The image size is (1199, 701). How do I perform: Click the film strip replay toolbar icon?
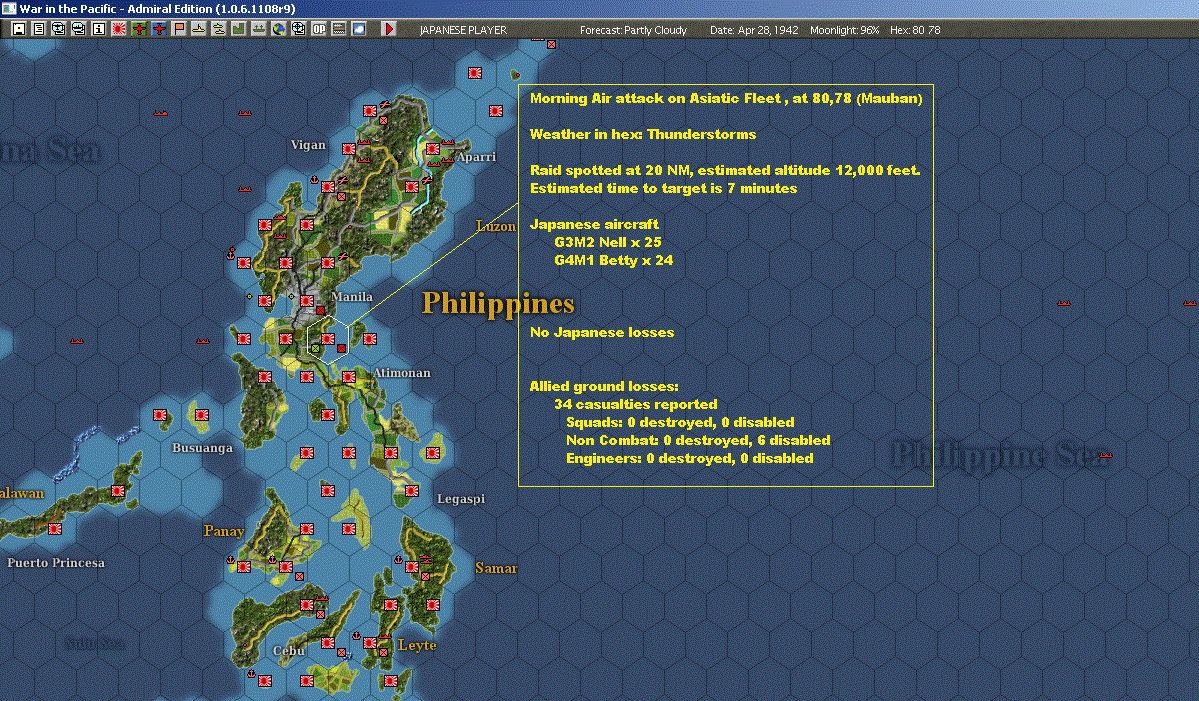338,29
